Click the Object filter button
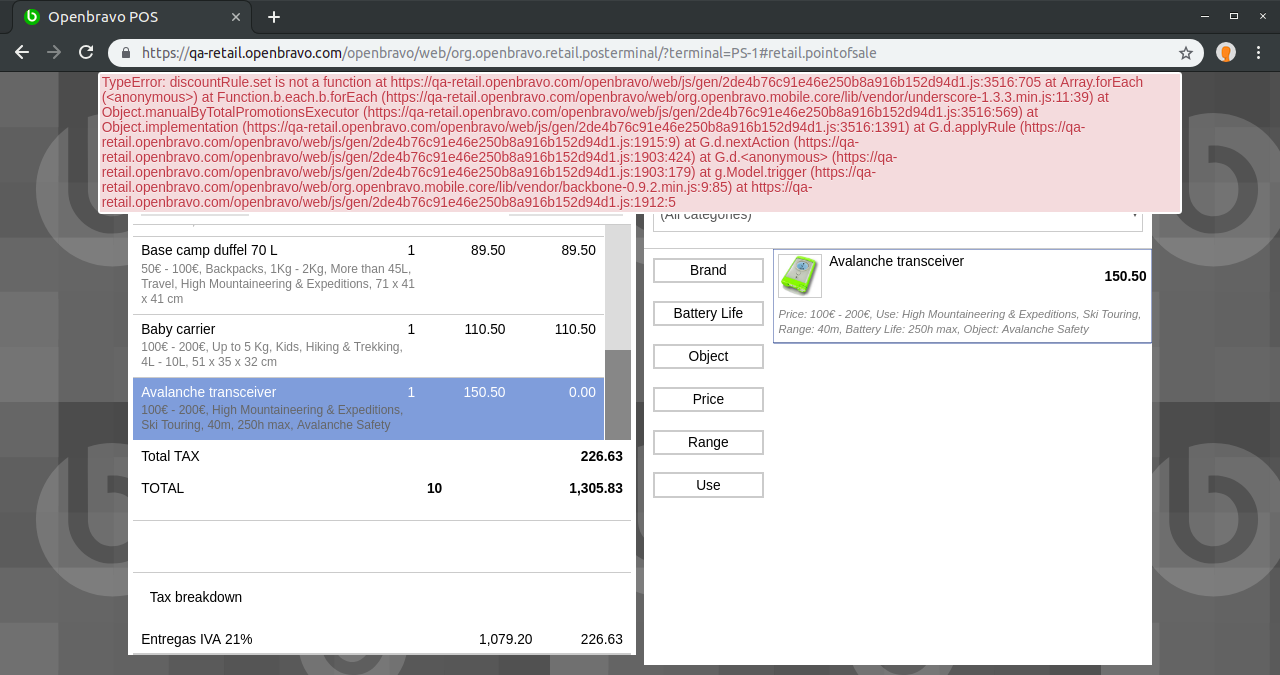Image resolution: width=1280 pixels, height=675 pixels. [x=708, y=356]
